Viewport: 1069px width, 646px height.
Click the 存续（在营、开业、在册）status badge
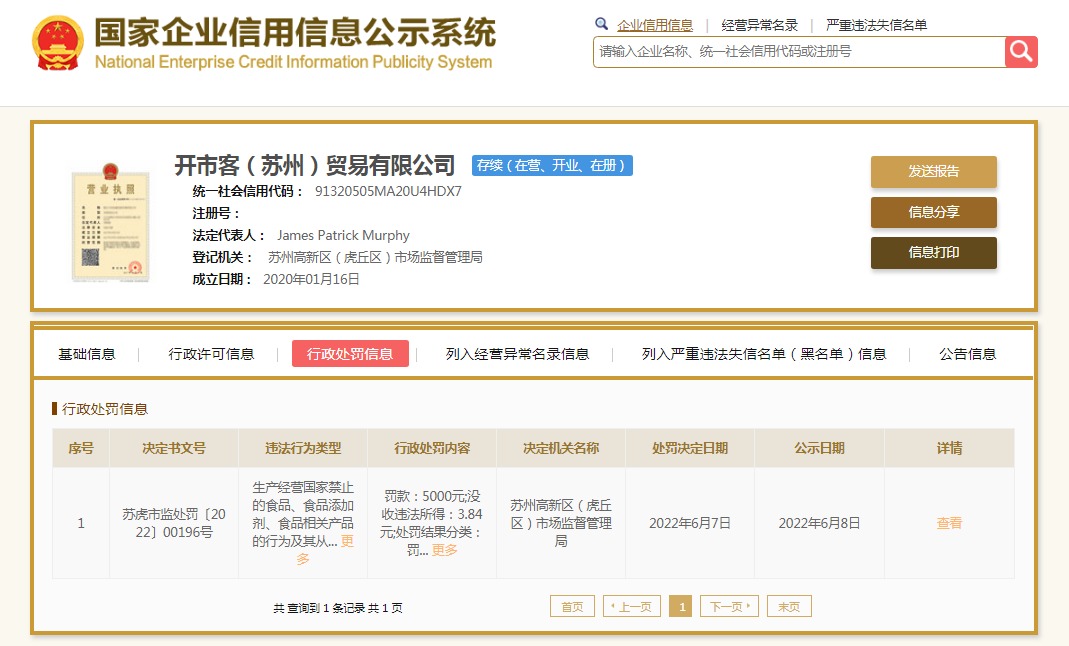point(552,166)
